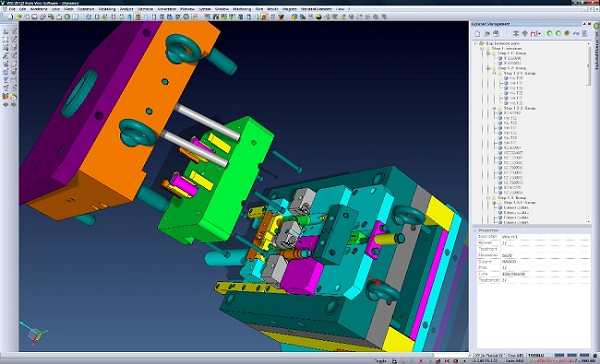This screenshot has height=364, width=600.
Task: Collapse the Step 1.1 Group node
Action: tap(488, 53)
